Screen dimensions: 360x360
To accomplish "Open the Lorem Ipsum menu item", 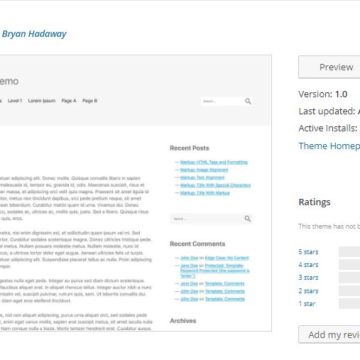I will (42, 101).
